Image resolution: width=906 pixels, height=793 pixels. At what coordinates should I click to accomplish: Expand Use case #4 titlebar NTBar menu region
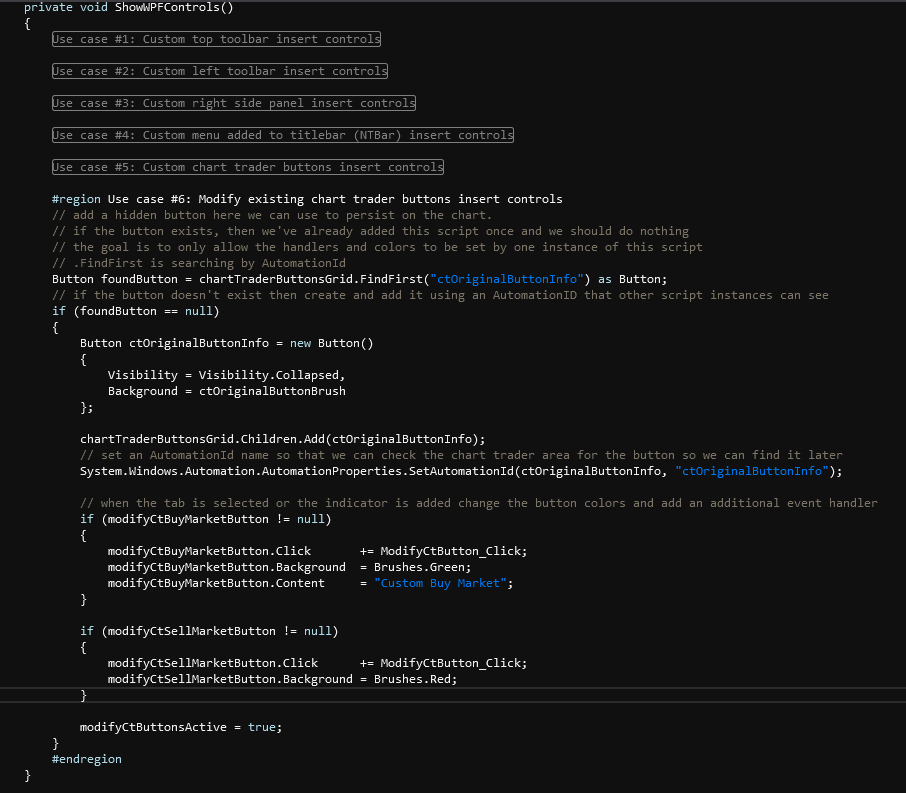click(282, 135)
